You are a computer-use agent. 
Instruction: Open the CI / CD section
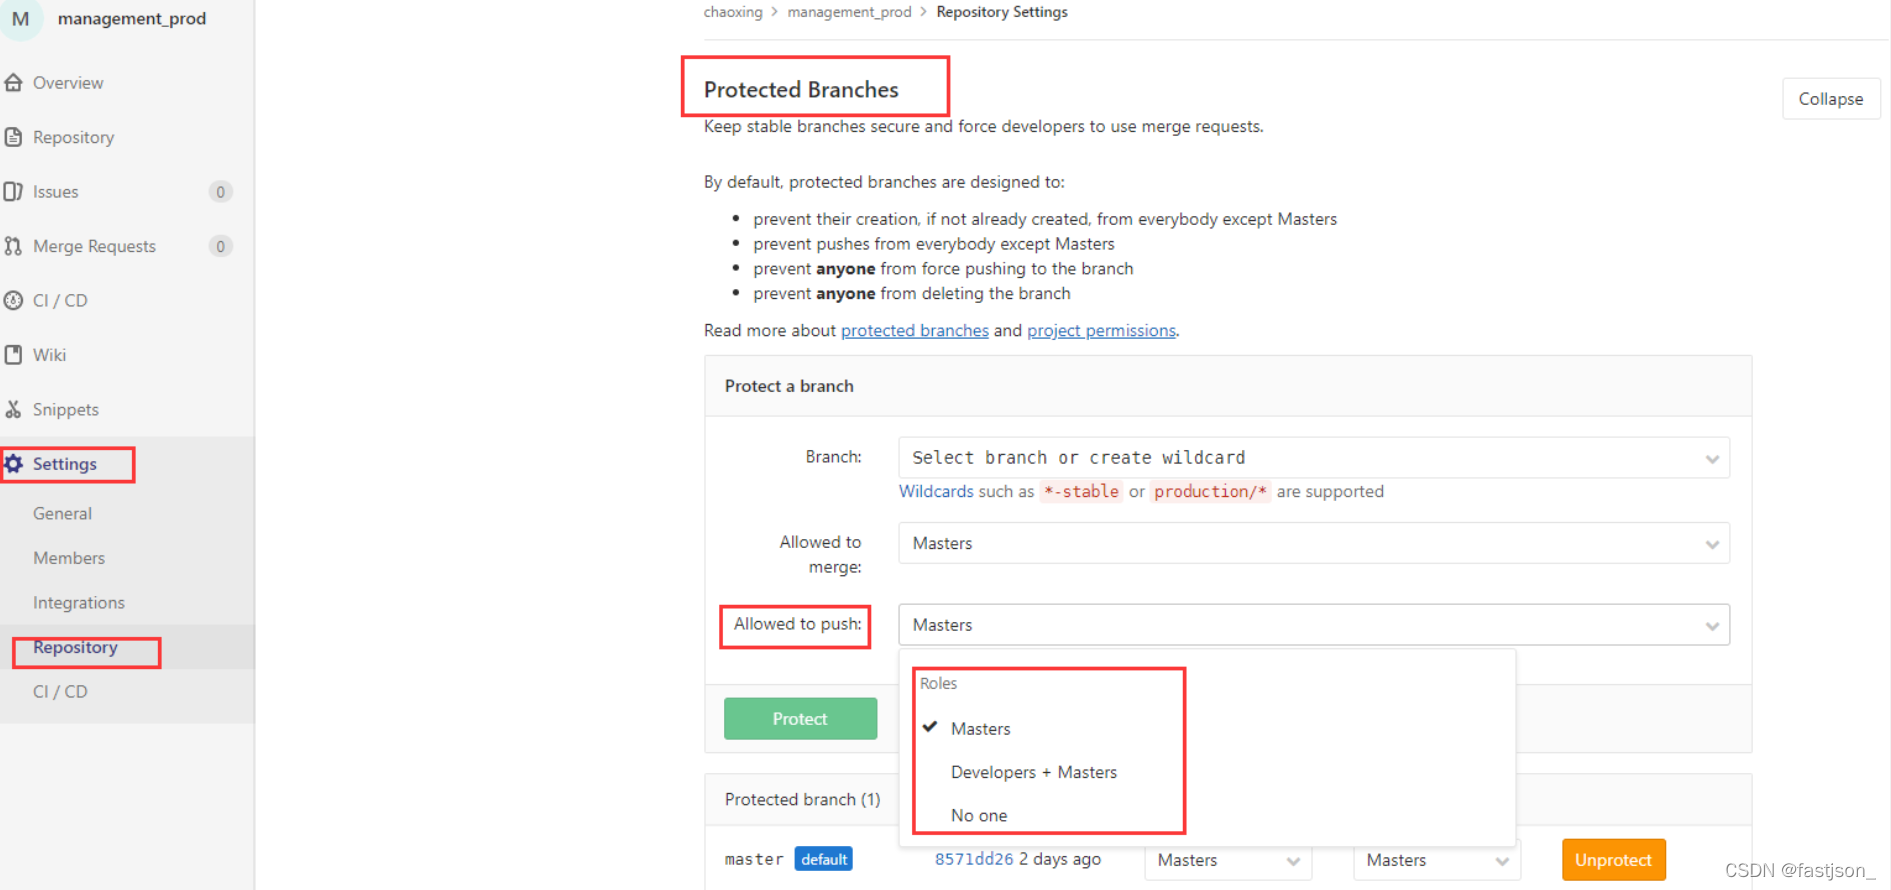tap(60, 300)
